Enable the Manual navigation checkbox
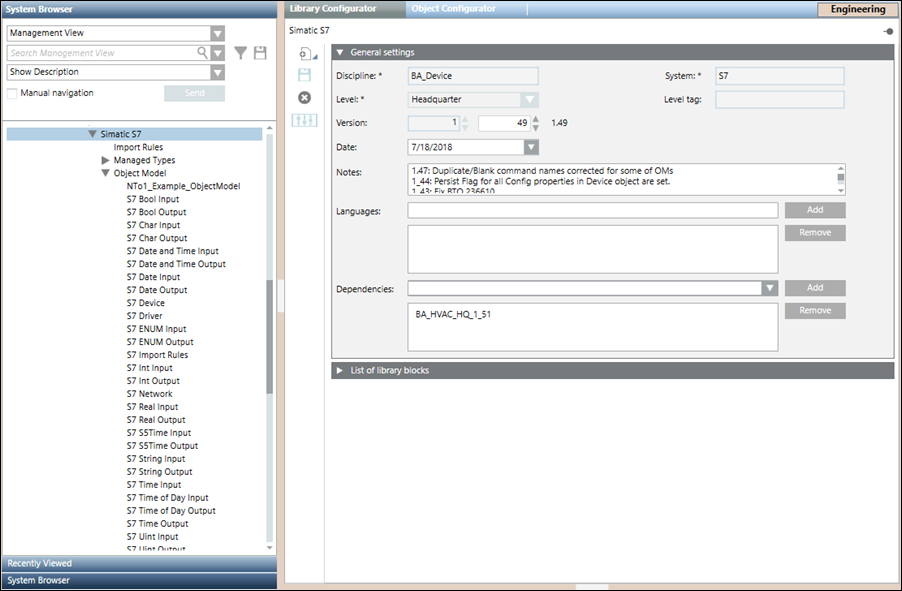This screenshot has height=591, width=902. click(13, 93)
